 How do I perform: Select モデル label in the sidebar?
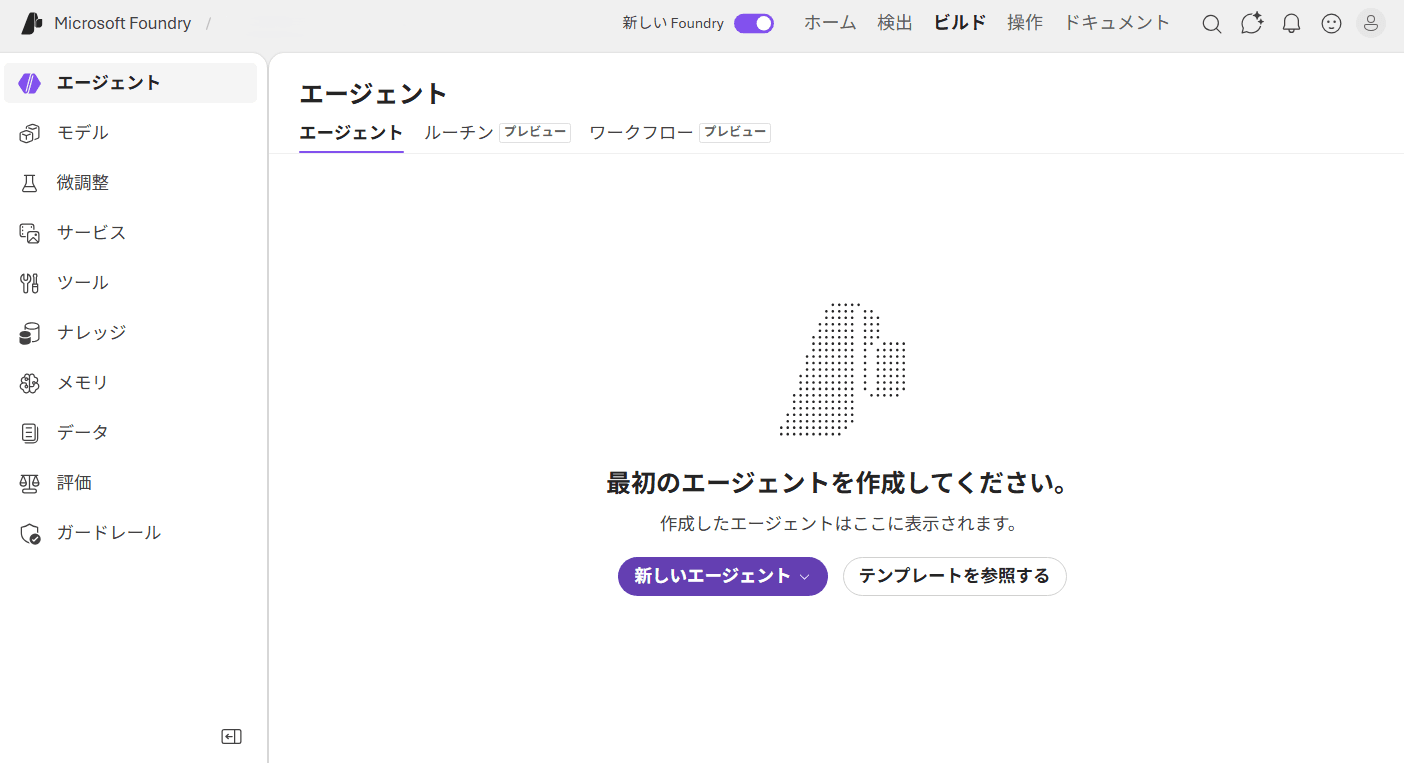coord(83,133)
